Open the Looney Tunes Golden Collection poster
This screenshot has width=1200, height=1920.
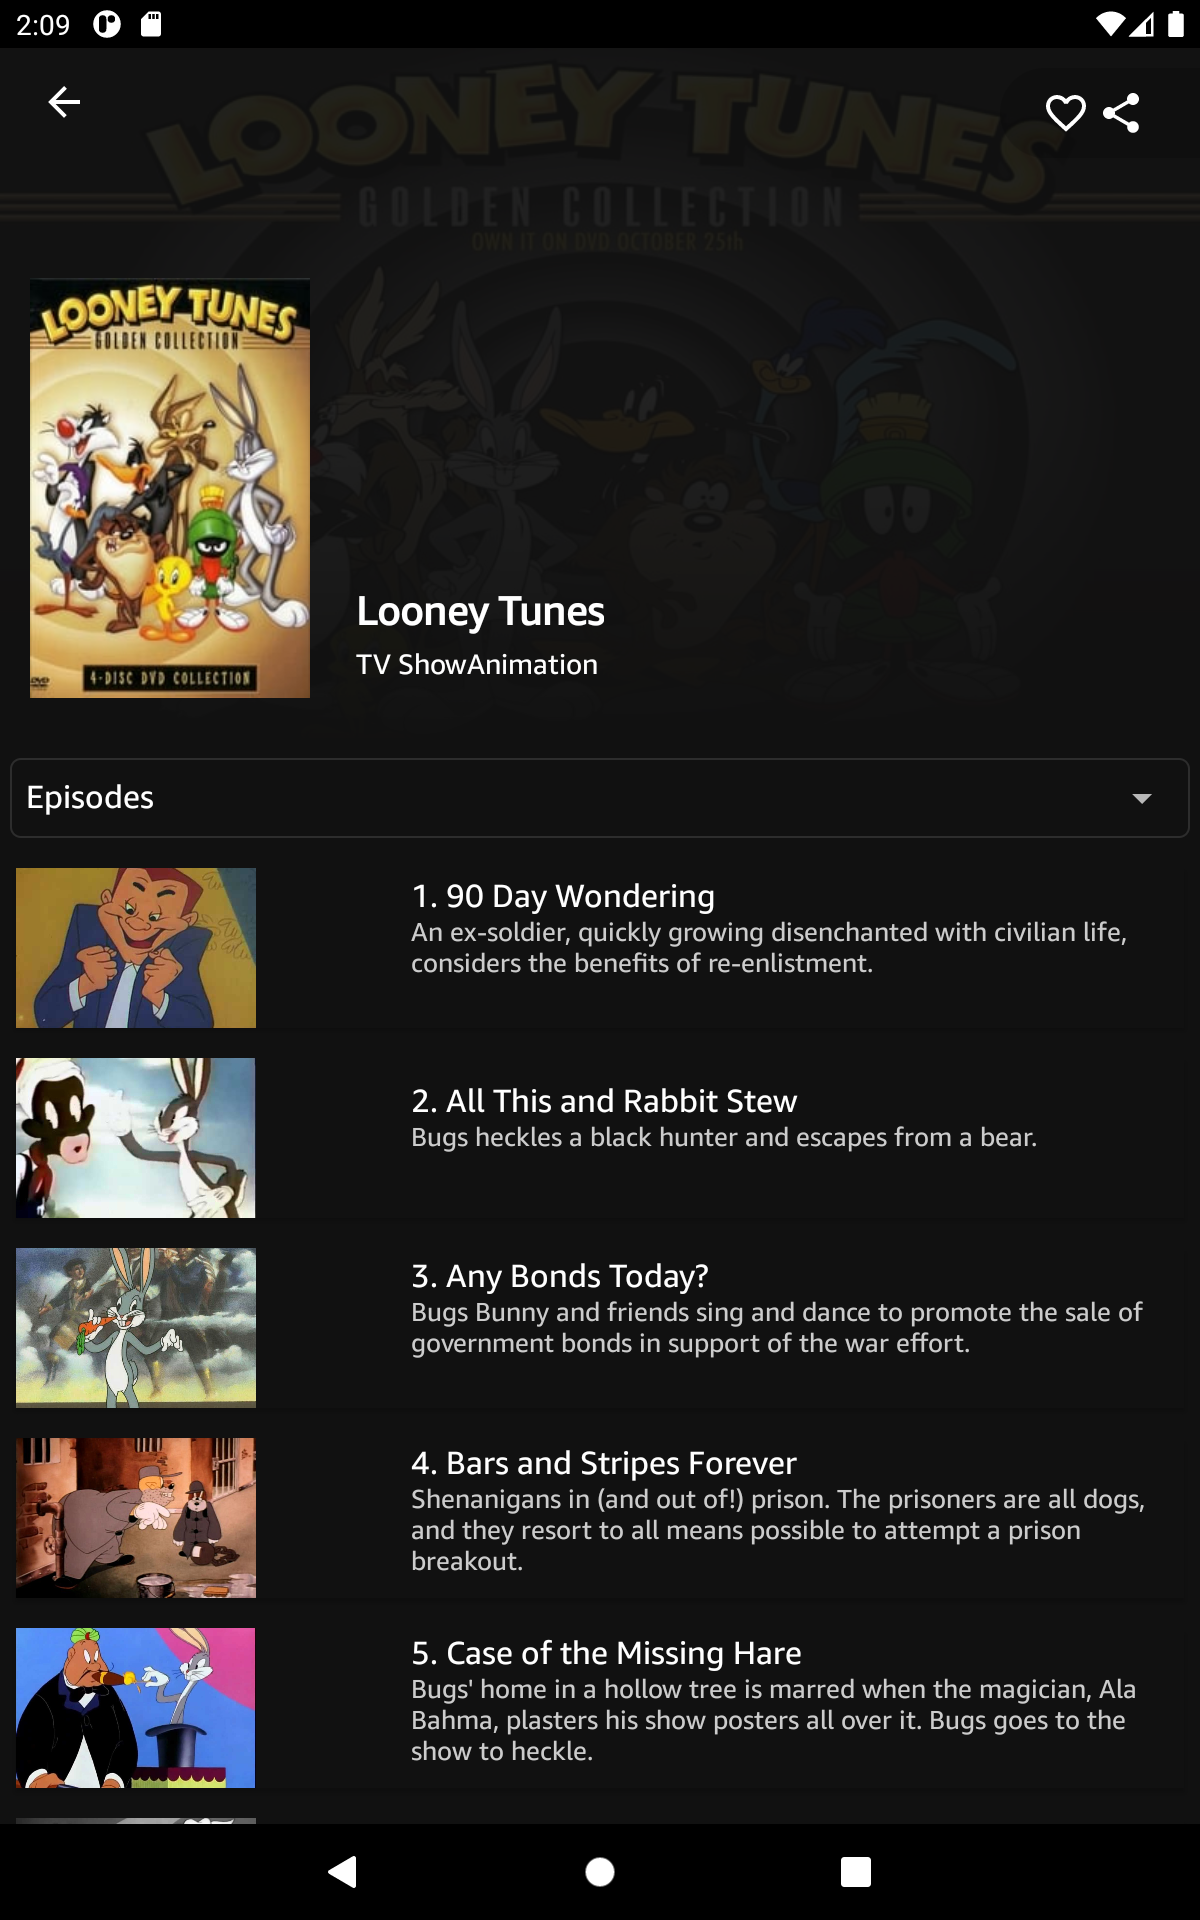coord(170,488)
